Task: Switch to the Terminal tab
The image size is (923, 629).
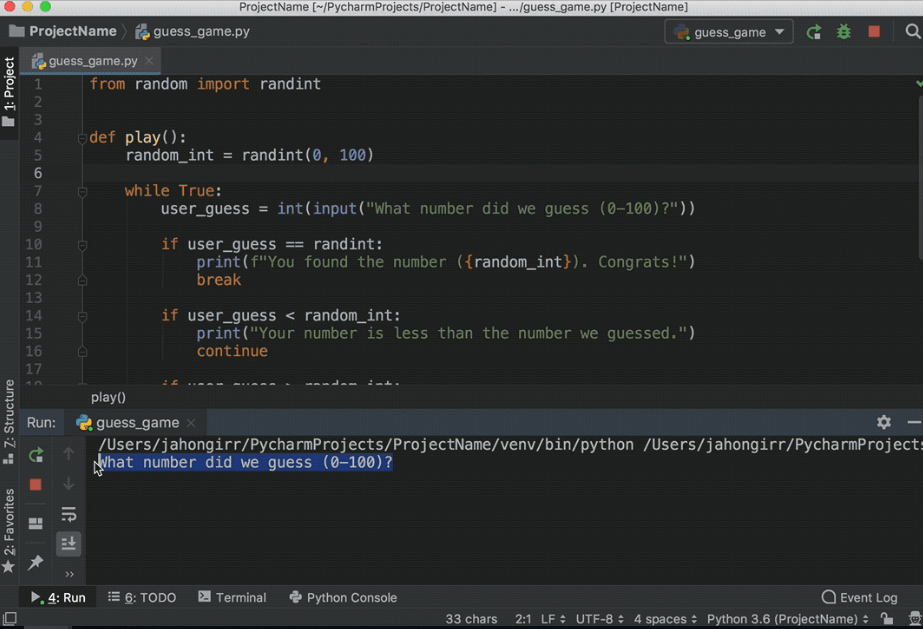Action: click(x=232, y=597)
